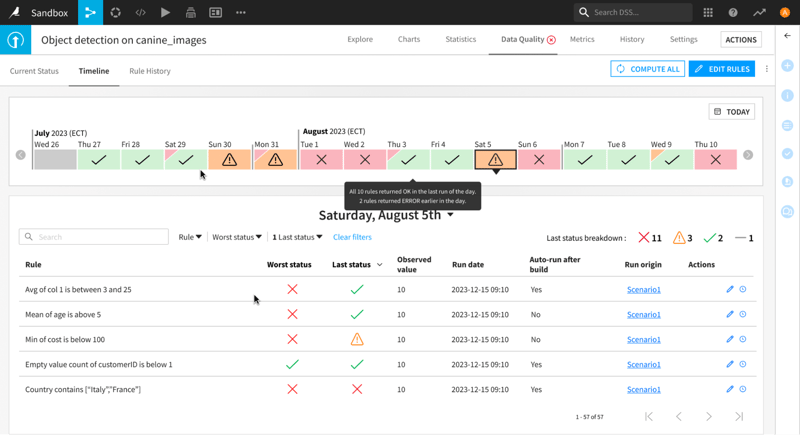Click into the rule Search field

click(94, 237)
